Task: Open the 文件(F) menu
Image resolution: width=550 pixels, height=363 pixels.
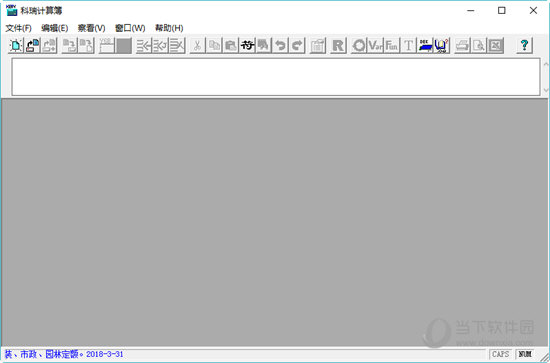Action: click(x=18, y=28)
